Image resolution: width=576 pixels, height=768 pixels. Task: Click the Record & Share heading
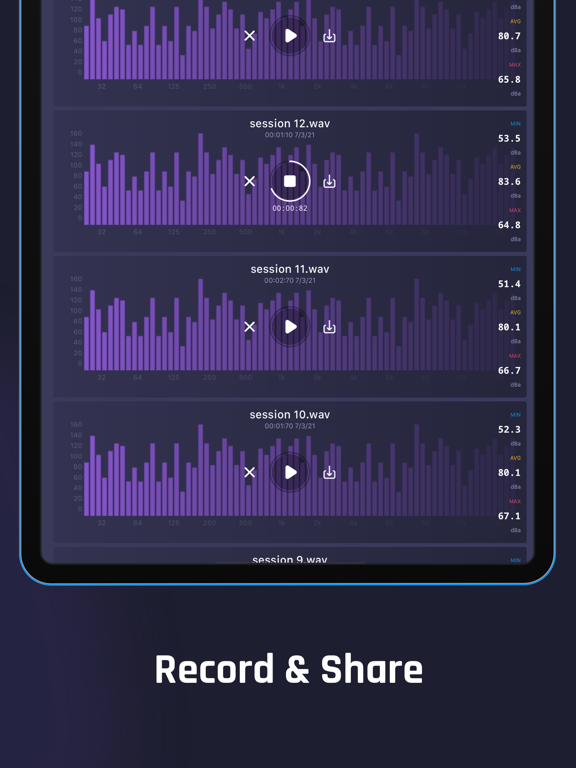point(288,669)
